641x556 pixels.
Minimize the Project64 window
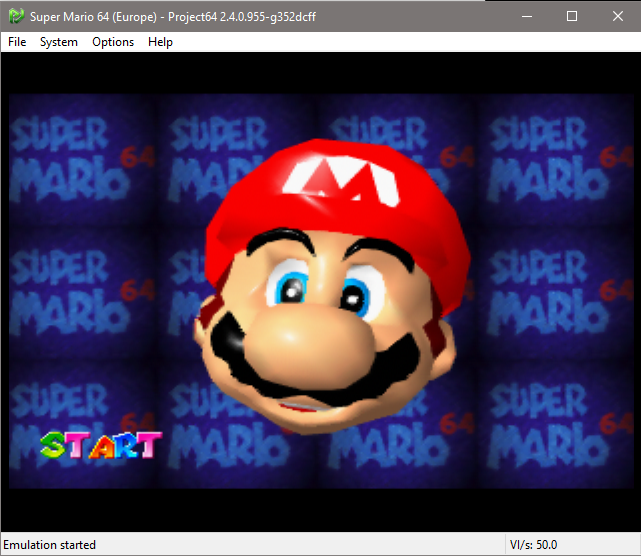(527, 16)
